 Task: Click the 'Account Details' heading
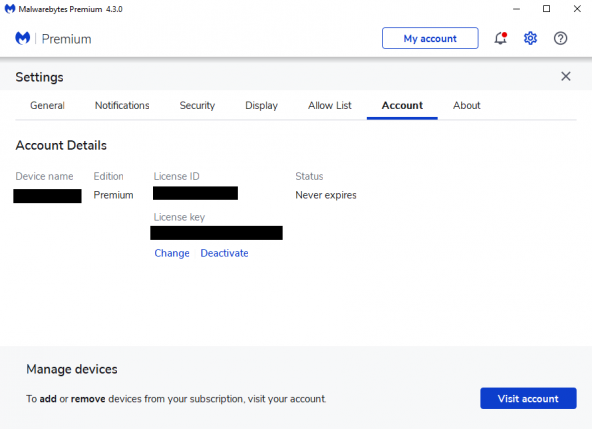tap(61, 145)
